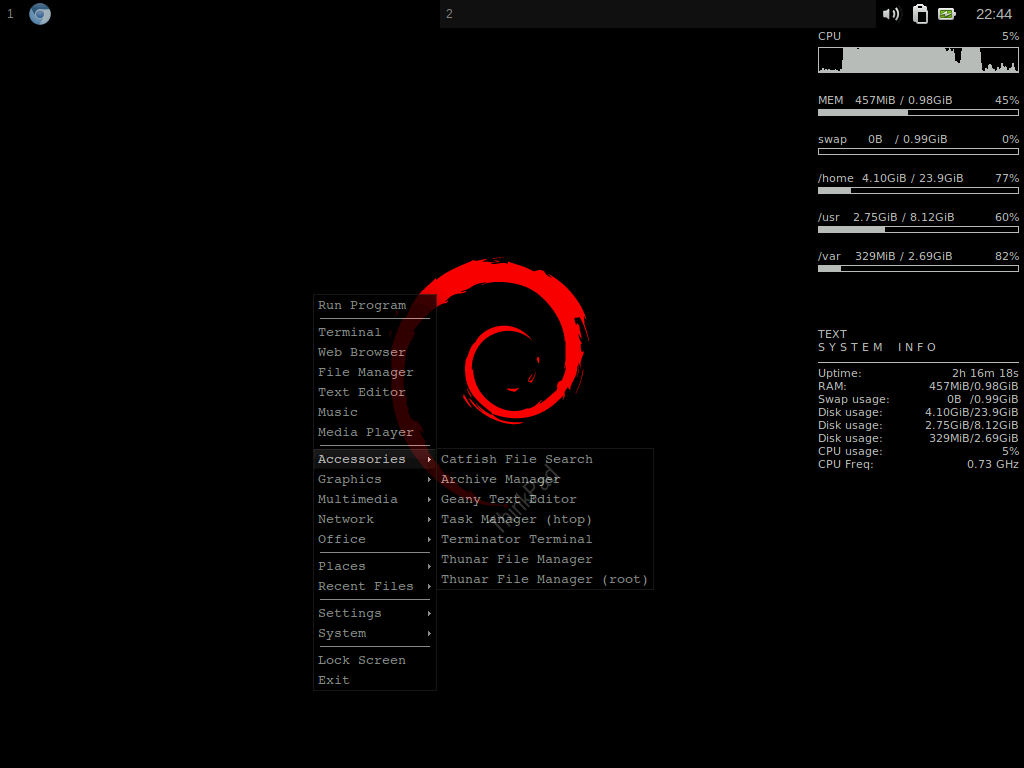Open the Chromium browser icon in taskbar
The width and height of the screenshot is (1024, 768).
[x=40, y=14]
